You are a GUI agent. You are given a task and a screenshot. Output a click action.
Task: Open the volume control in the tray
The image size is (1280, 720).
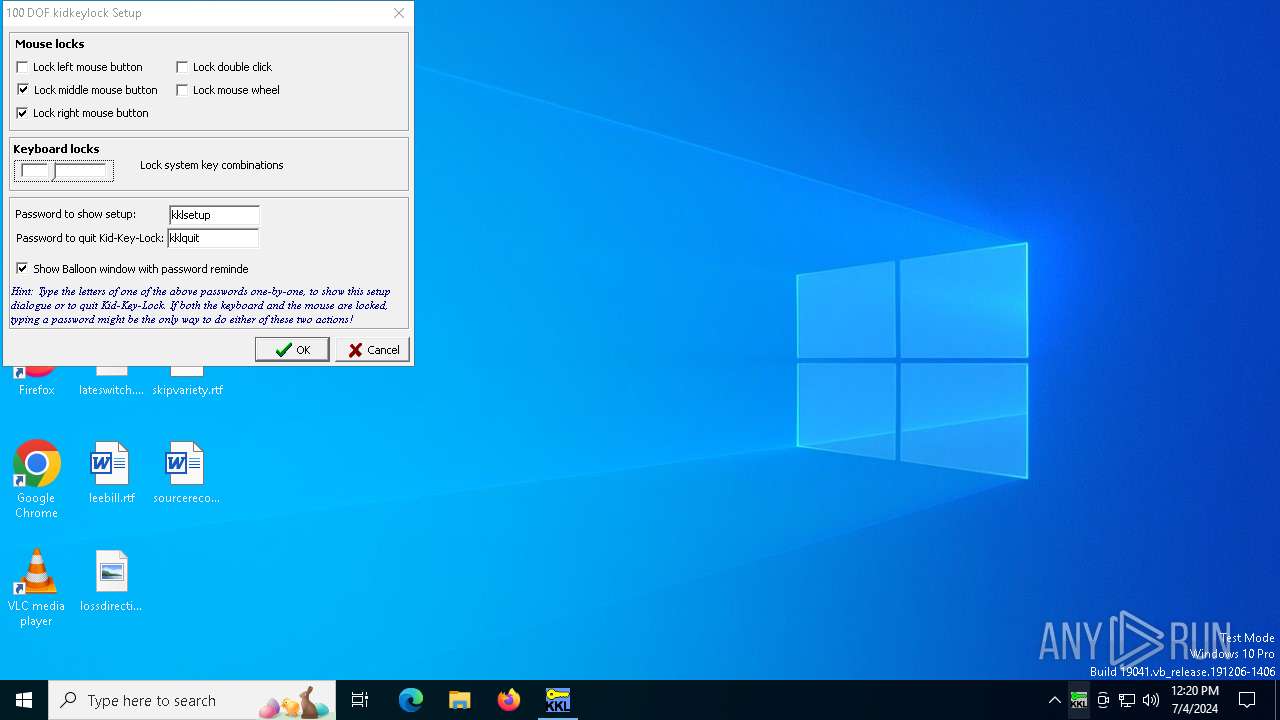click(1151, 700)
